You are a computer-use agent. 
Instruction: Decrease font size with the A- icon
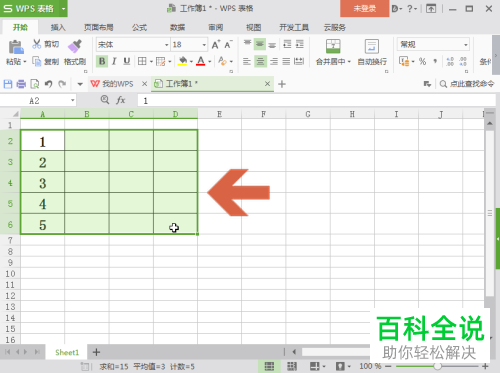[228, 44]
